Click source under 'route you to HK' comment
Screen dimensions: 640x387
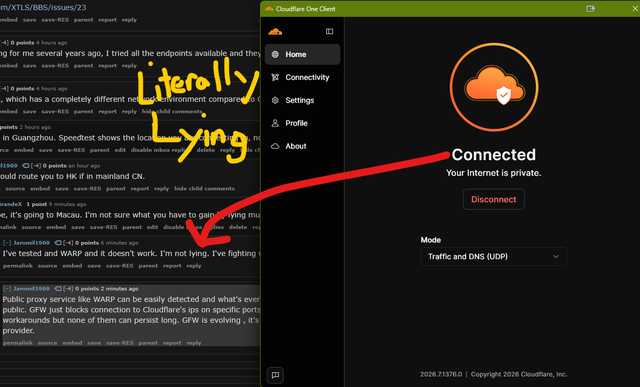(x=15, y=189)
